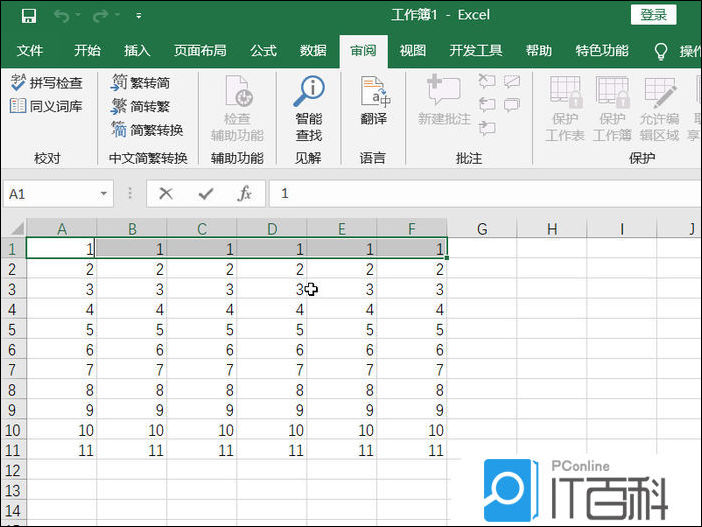Select column A header
The image size is (702, 527).
(62, 229)
